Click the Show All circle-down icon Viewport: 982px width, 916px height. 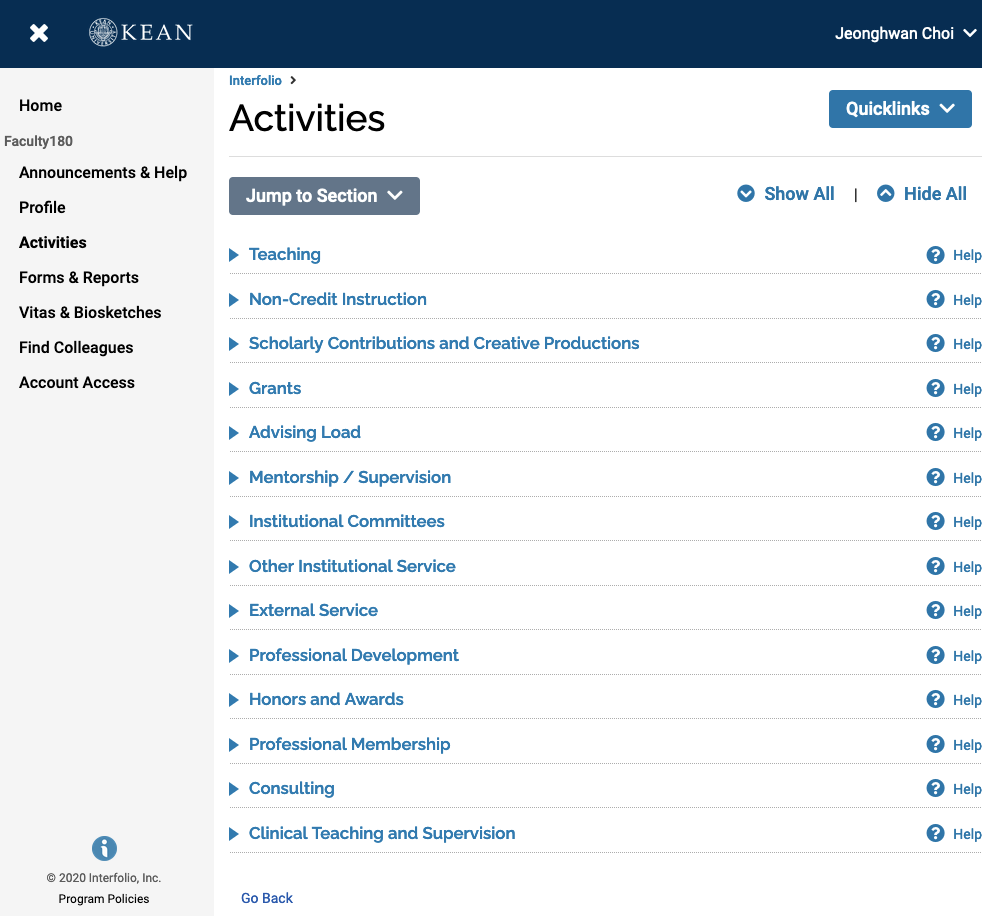[746, 193]
